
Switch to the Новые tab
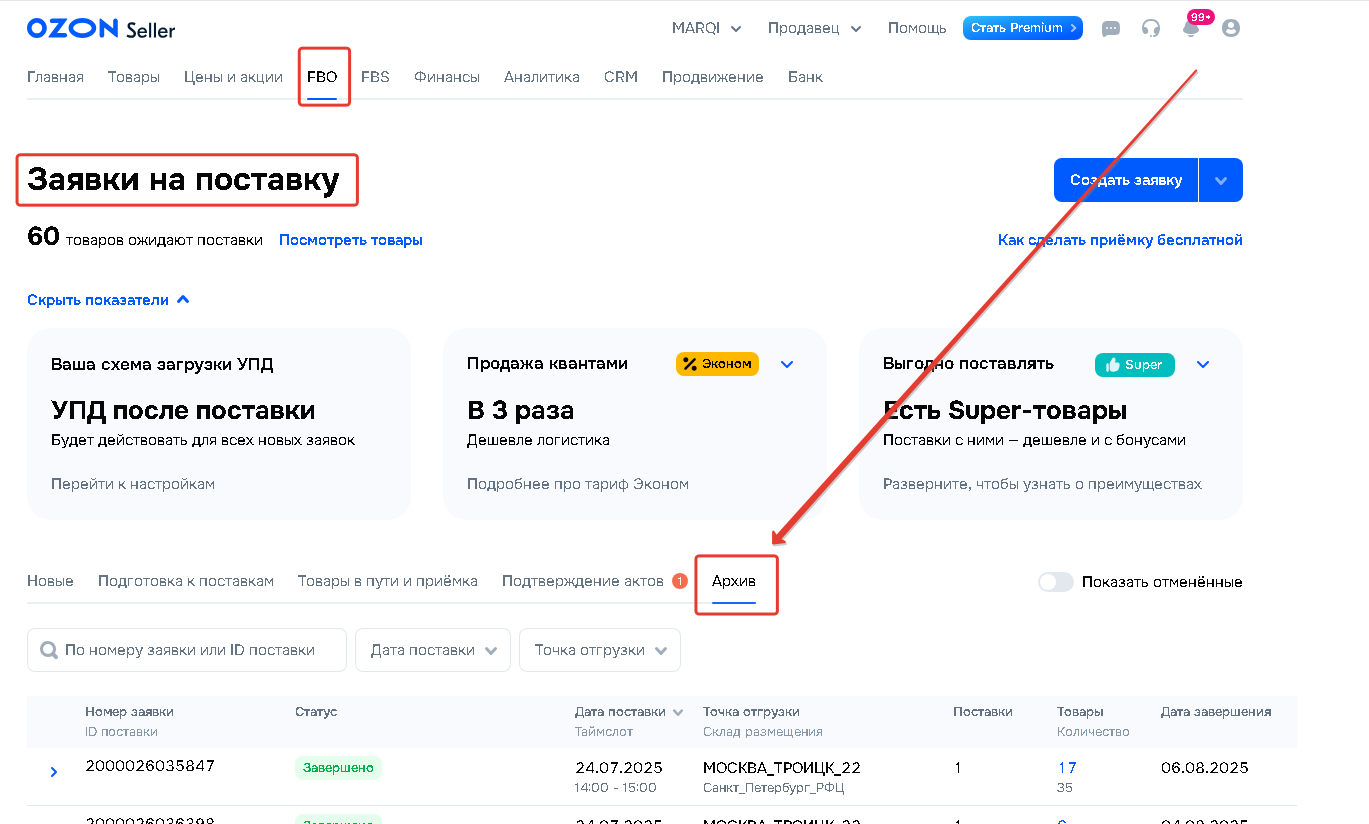50,581
